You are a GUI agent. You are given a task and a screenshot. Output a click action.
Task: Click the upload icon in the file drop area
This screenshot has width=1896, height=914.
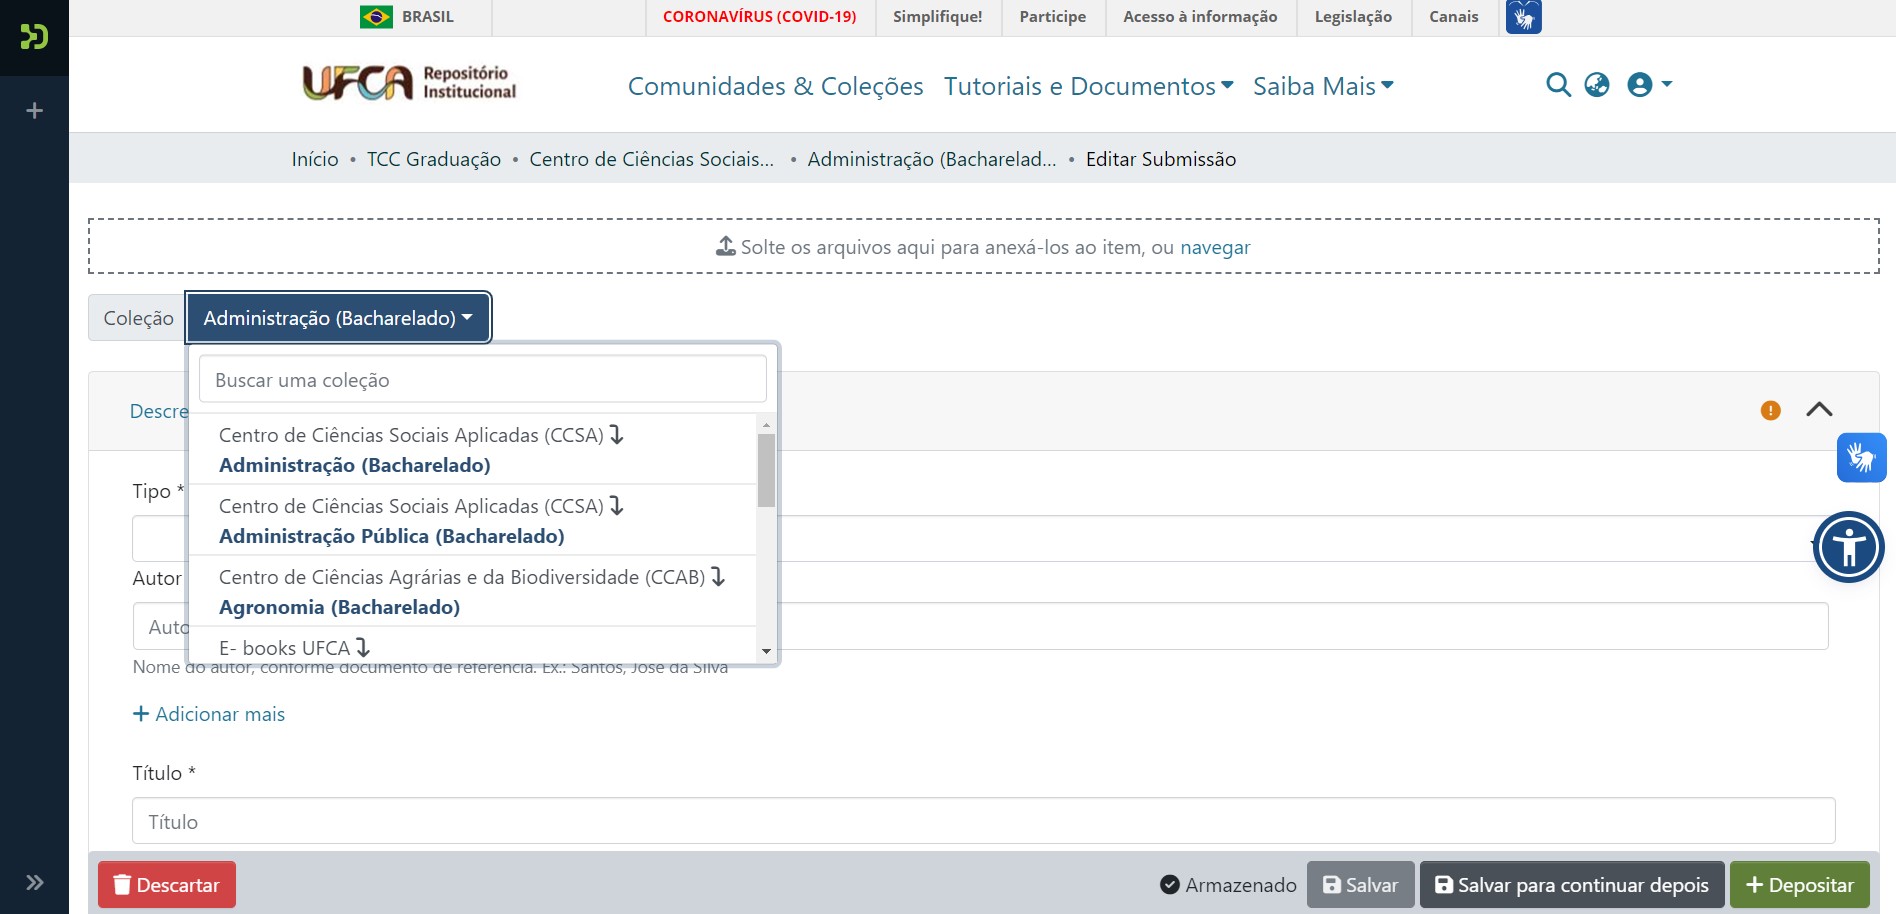[x=723, y=245]
